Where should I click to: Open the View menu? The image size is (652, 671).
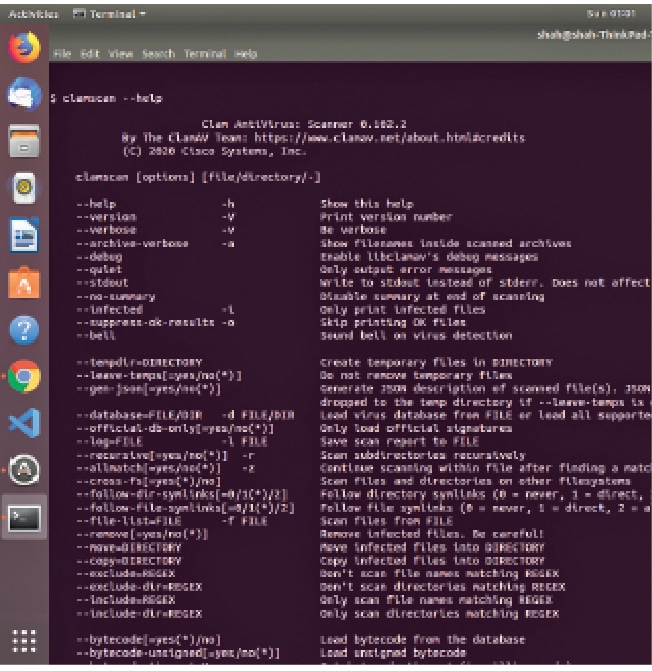coord(120,53)
